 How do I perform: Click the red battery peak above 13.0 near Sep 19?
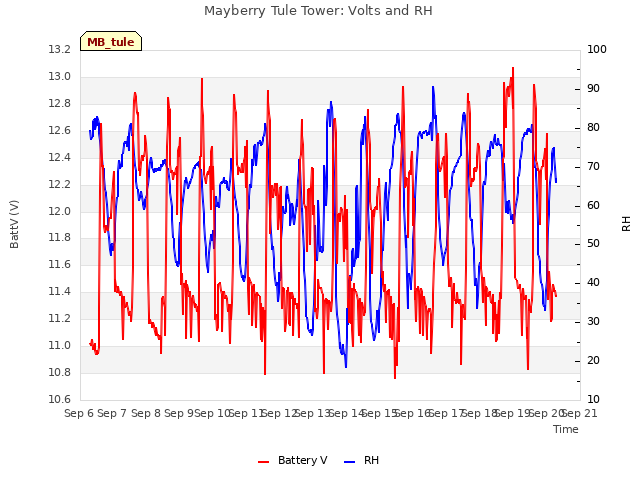click(513, 69)
